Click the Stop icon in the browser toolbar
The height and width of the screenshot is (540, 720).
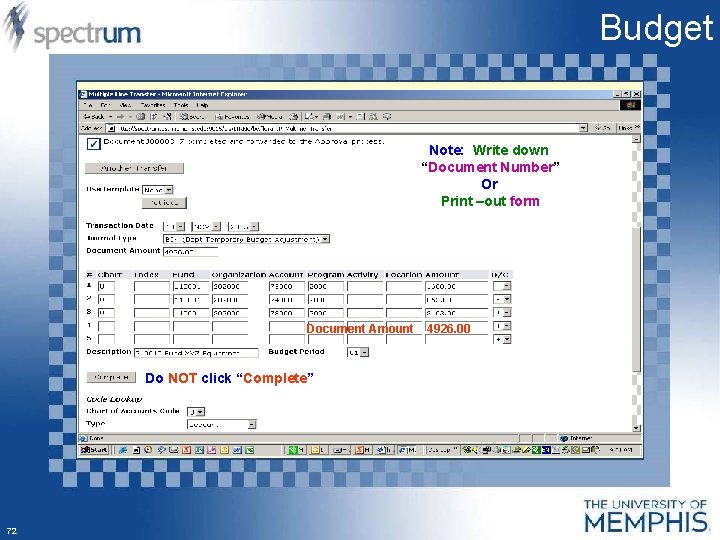(141, 117)
